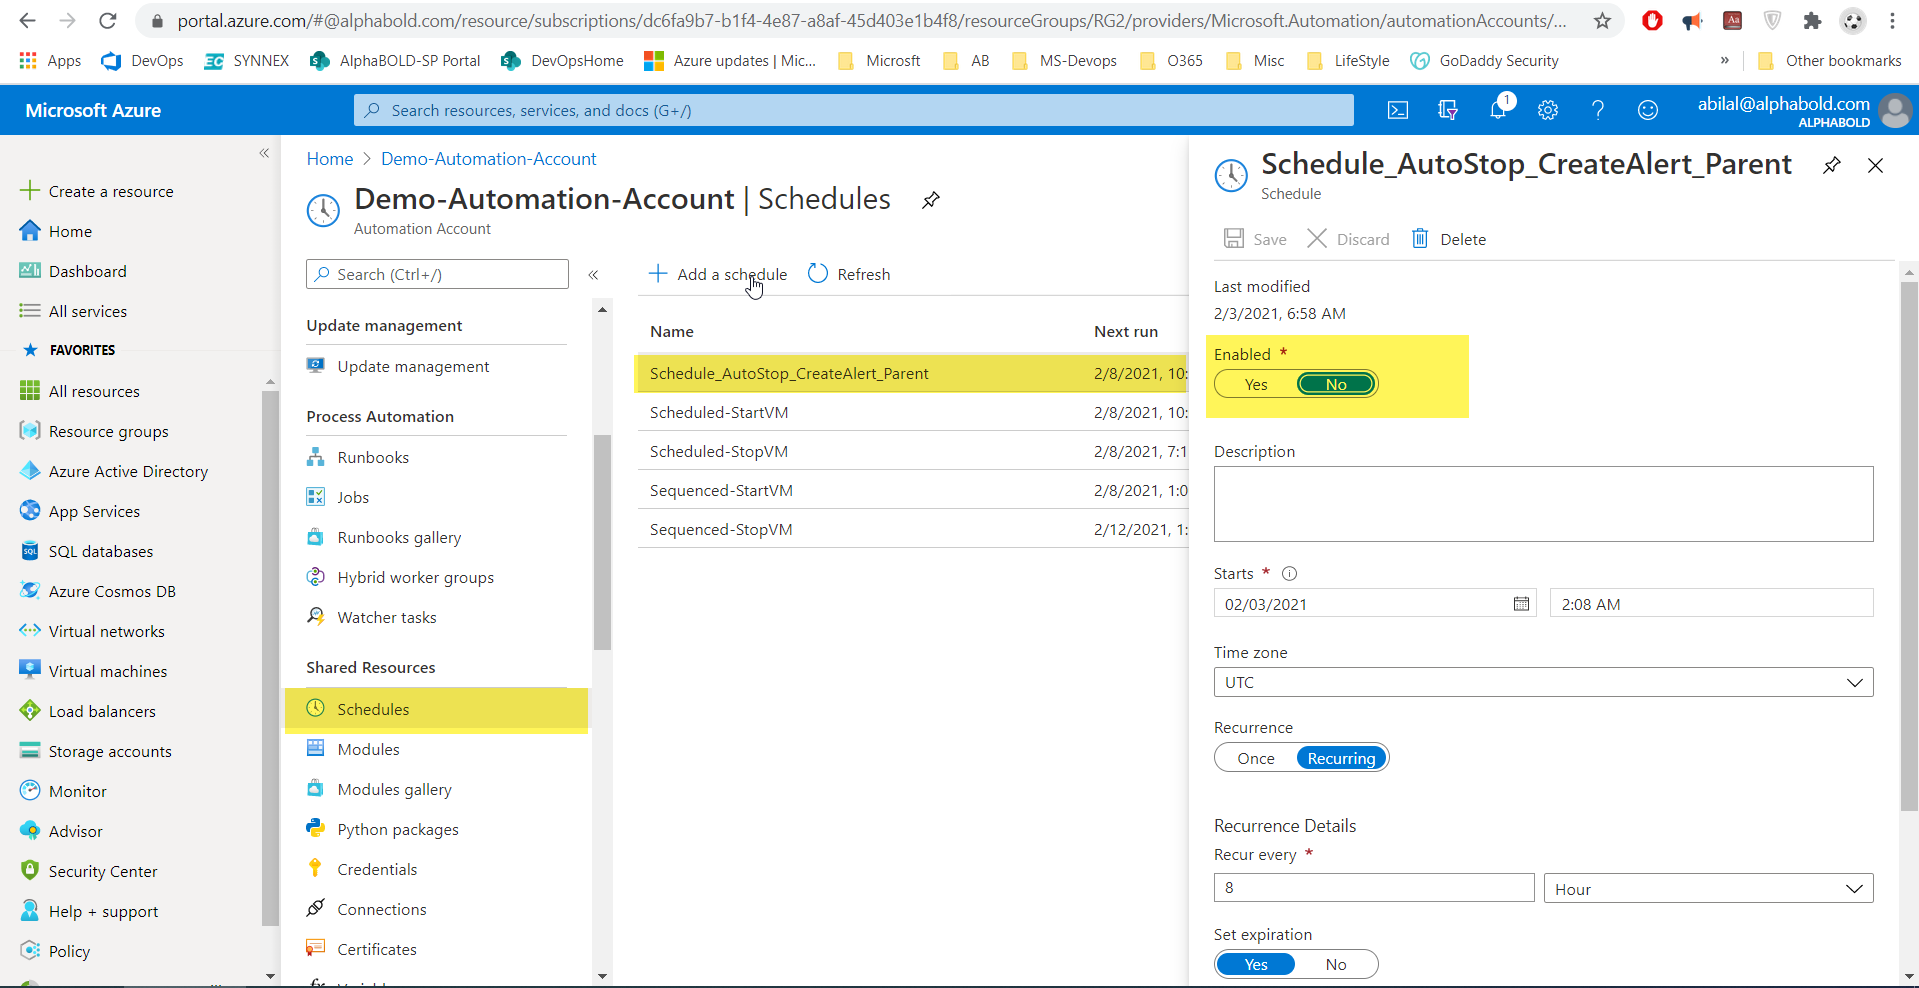Select Schedules under Shared Resources
This screenshot has width=1919, height=988.
click(437, 709)
